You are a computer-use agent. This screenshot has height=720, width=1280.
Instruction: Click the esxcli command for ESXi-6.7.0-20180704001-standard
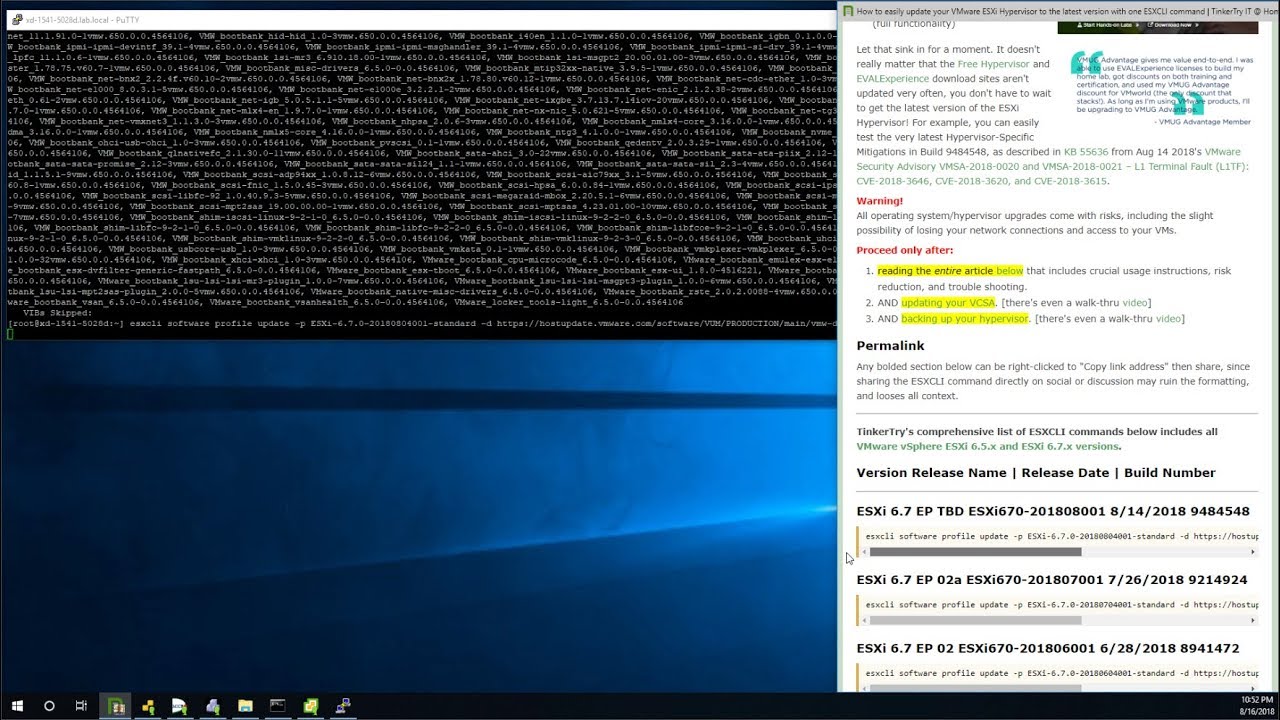1062,605
